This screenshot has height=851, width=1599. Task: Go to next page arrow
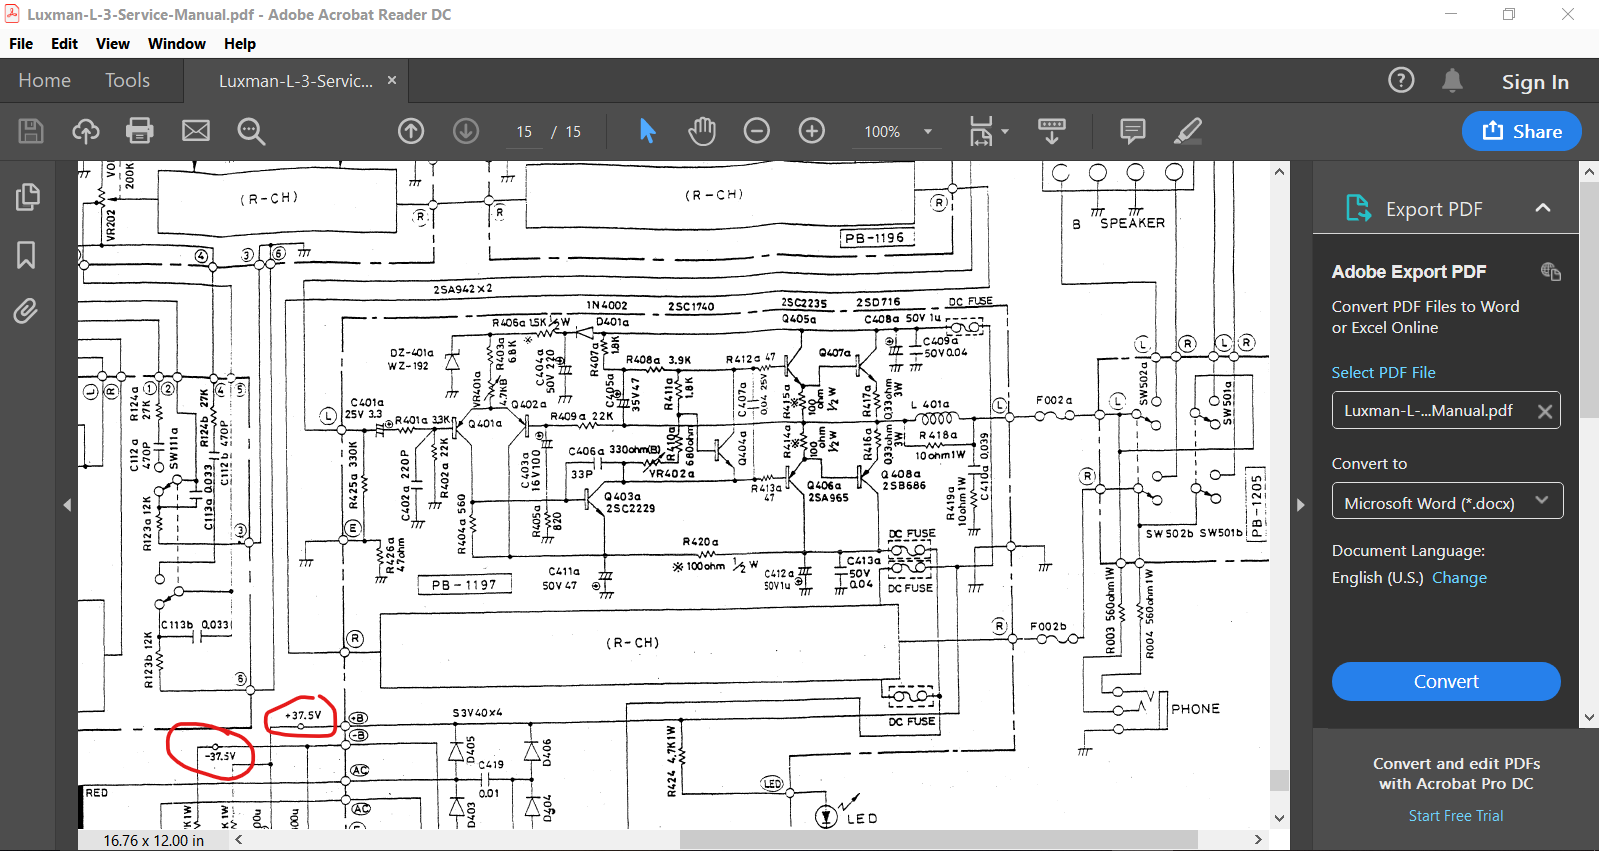466,131
